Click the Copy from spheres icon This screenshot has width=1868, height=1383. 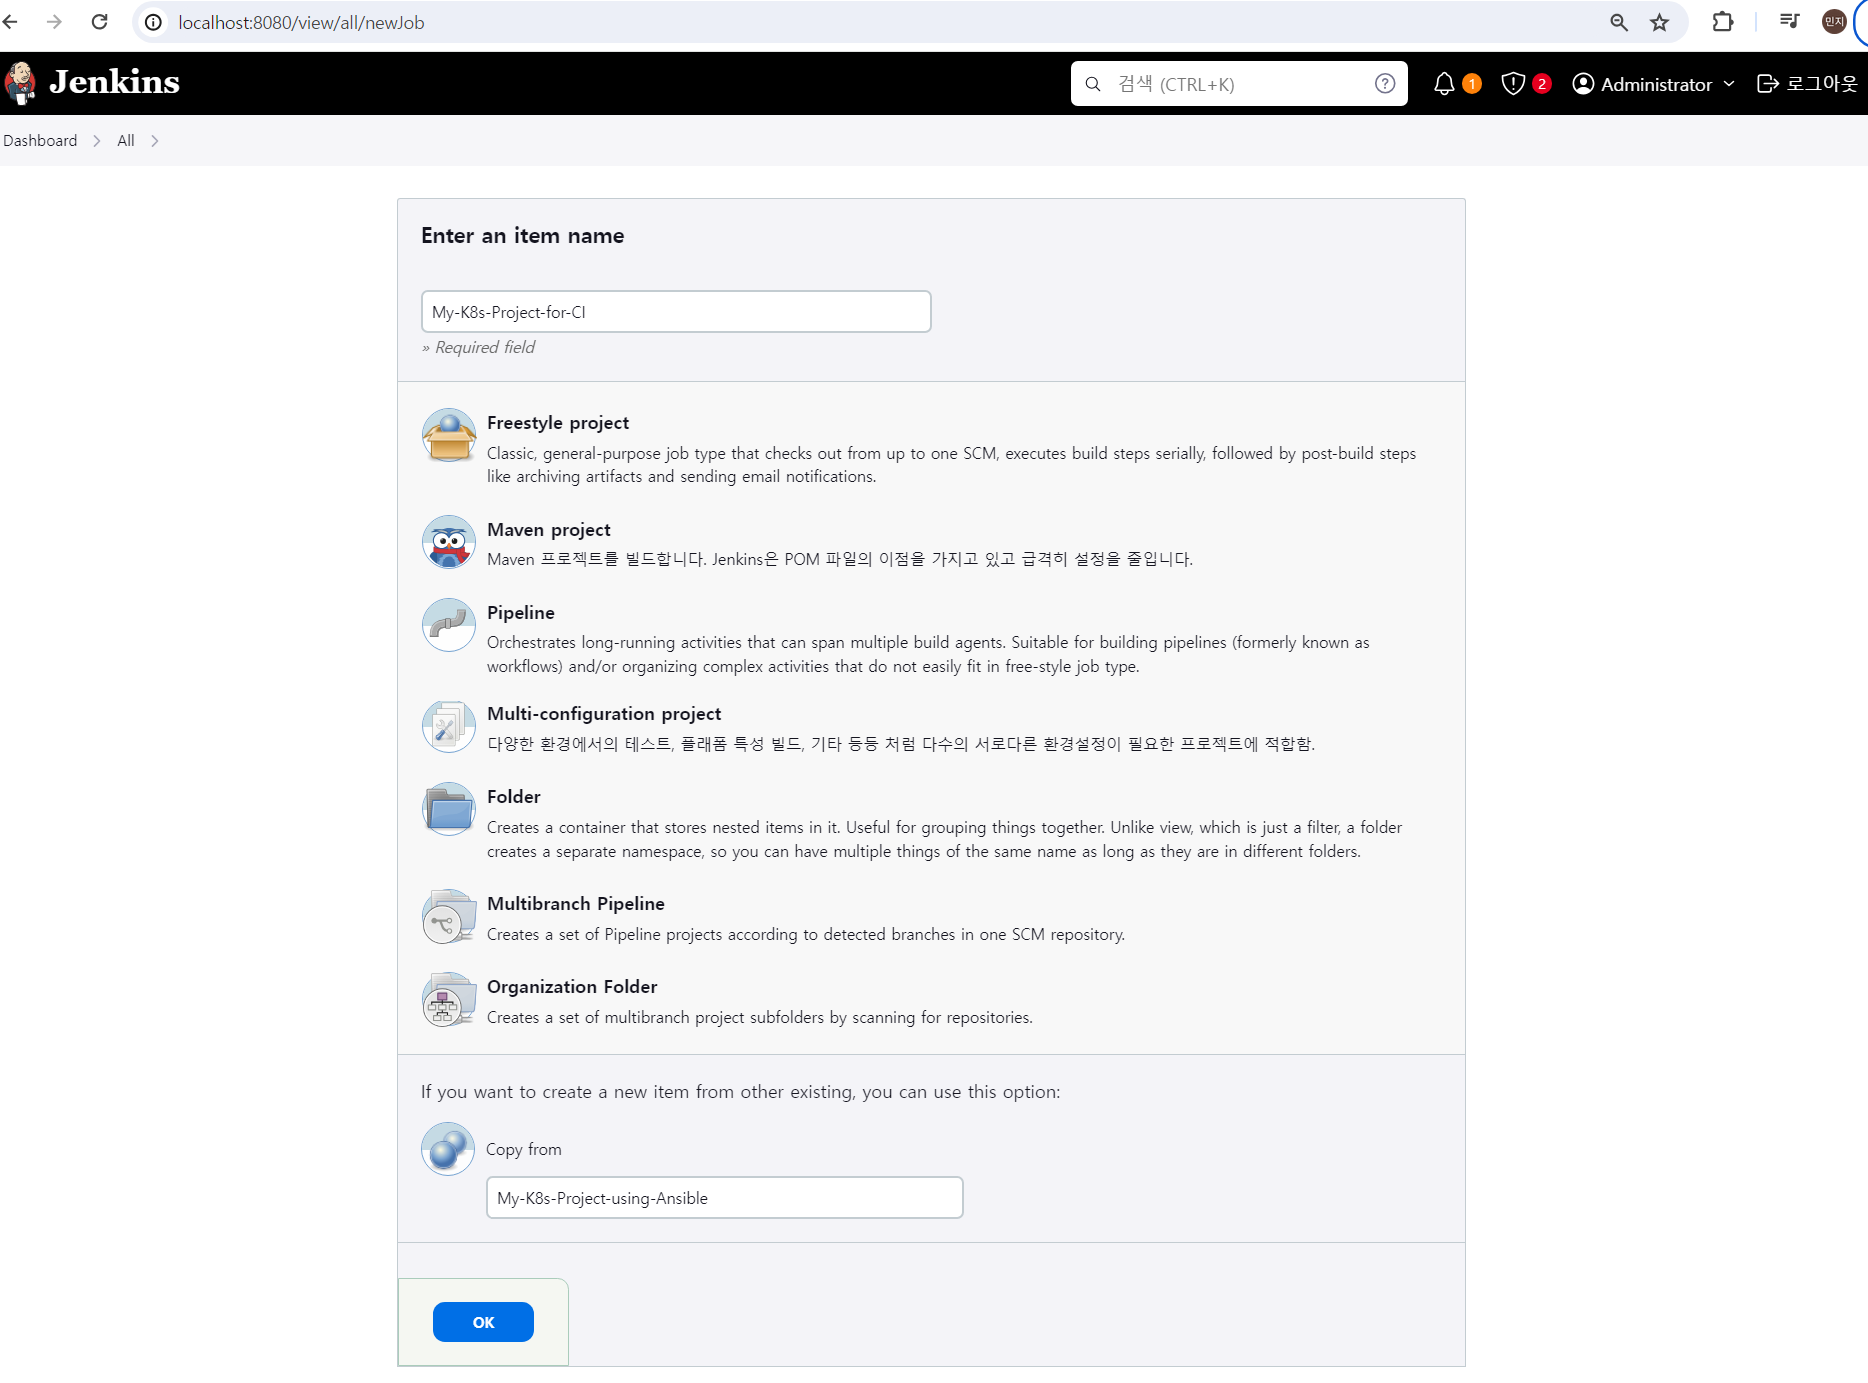pyautogui.click(x=448, y=1148)
